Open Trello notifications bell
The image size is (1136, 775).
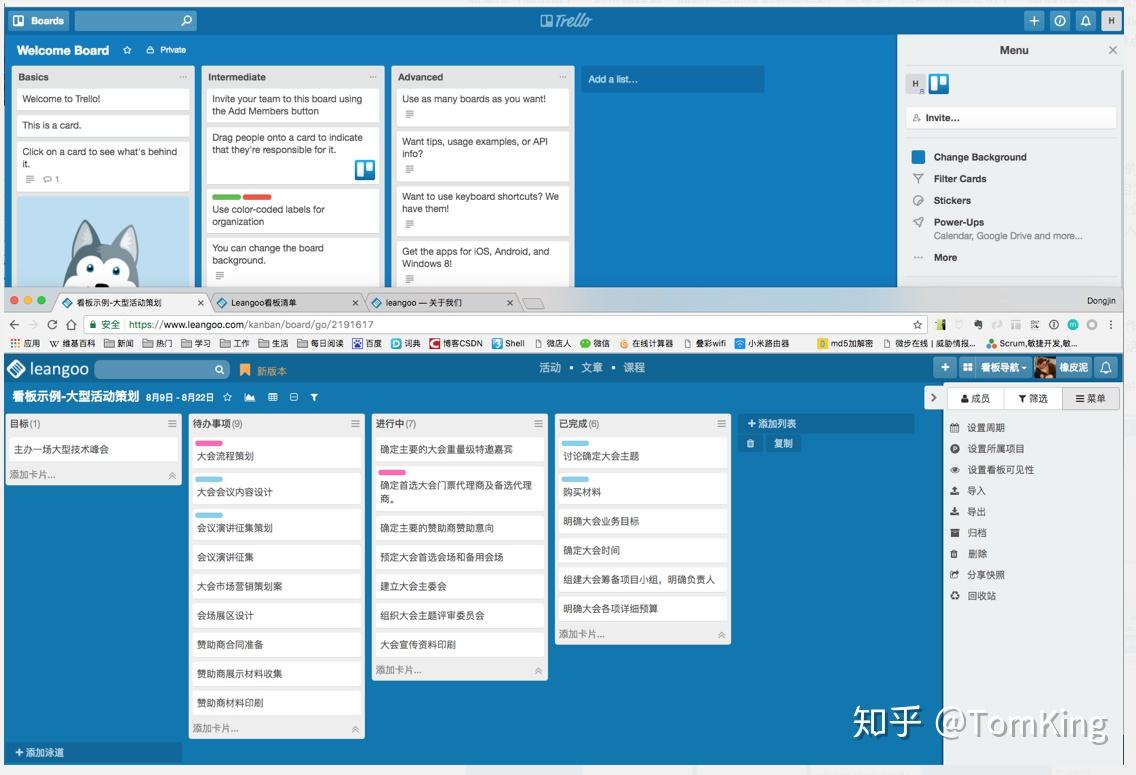[x=1085, y=21]
